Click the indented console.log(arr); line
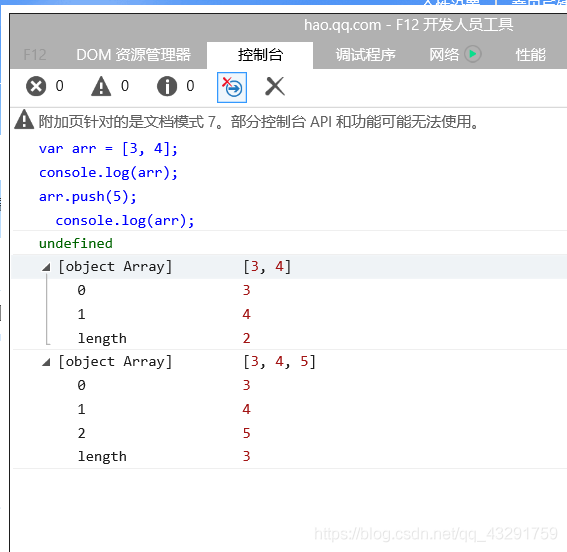Viewport: 567px width, 552px height. coord(125,221)
